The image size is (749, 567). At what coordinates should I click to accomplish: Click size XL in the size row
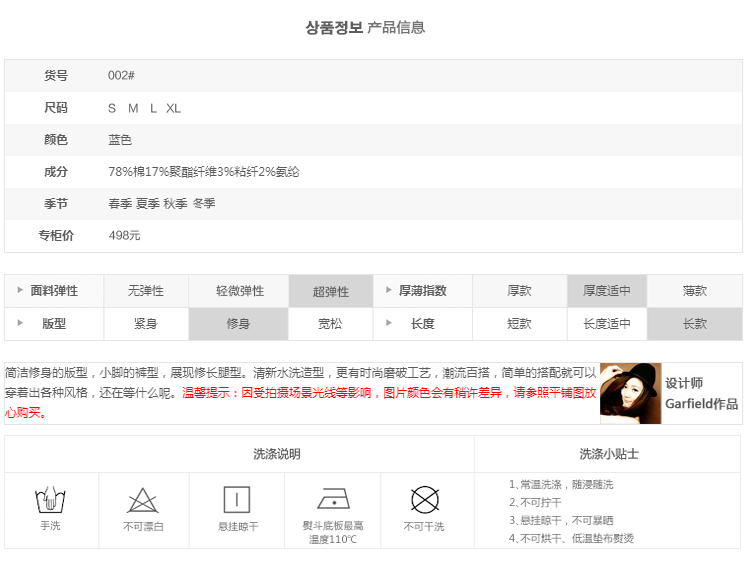tap(173, 108)
